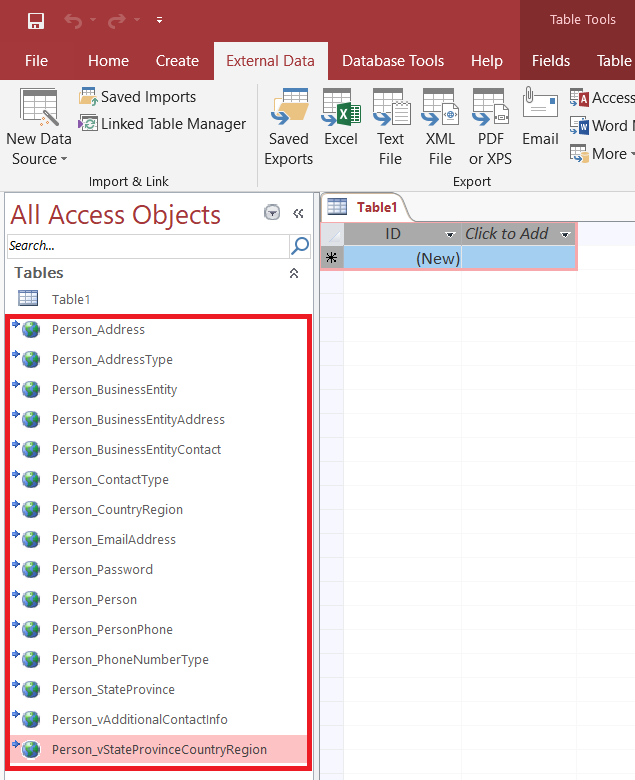This screenshot has height=780, width=635.
Task: Select Table1 in the navigation pane
Action: (x=71, y=299)
